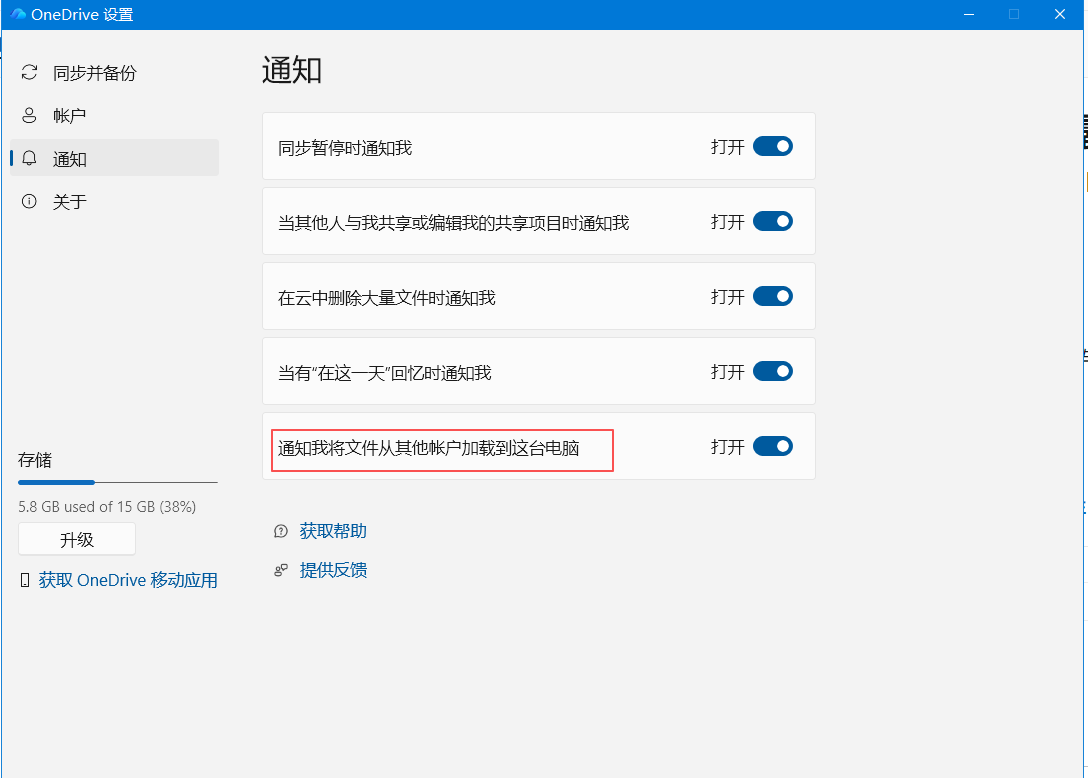Click the info circle icon beside 关于
The height and width of the screenshot is (778, 1088).
pyautogui.click(x=29, y=201)
